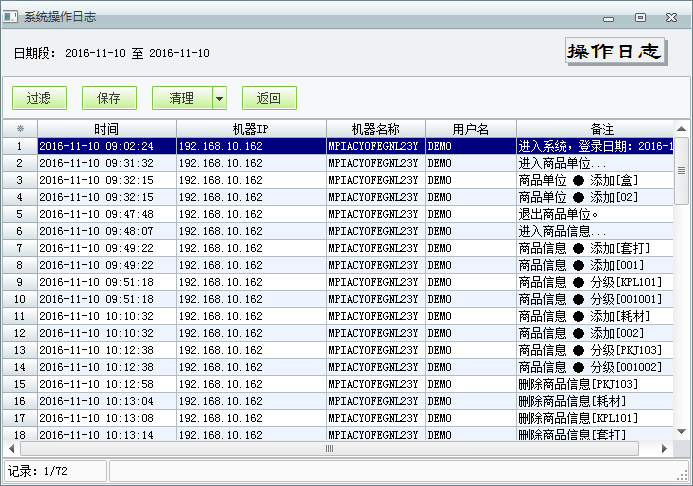Click the 保存 save button
The width and height of the screenshot is (693, 486).
[x=108, y=98]
